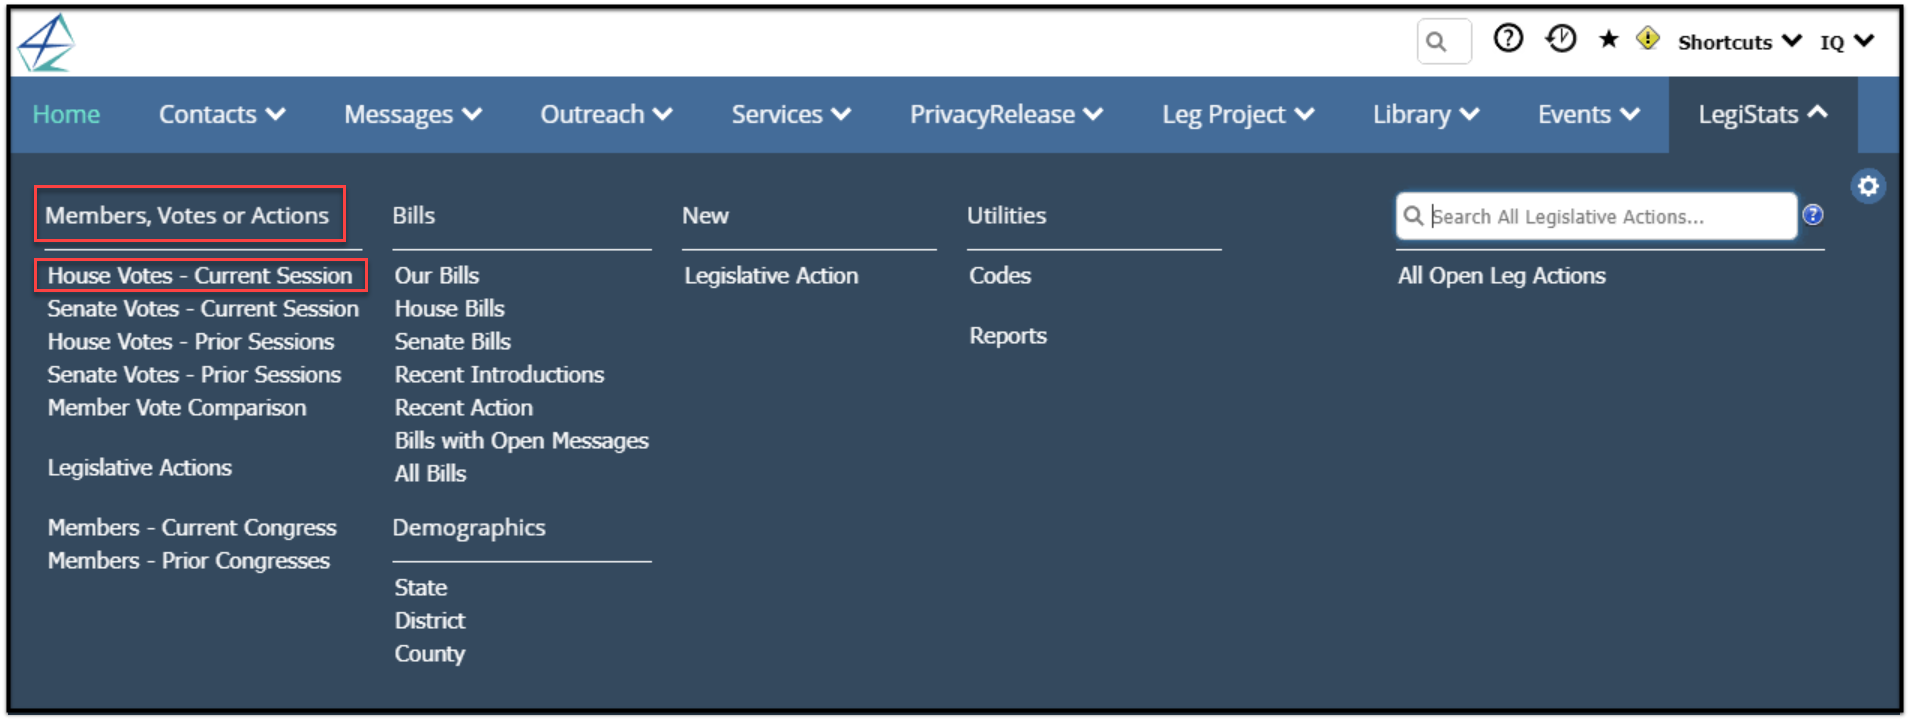Open the help question mark icon
The image size is (1910, 721).
[1507, 39]
